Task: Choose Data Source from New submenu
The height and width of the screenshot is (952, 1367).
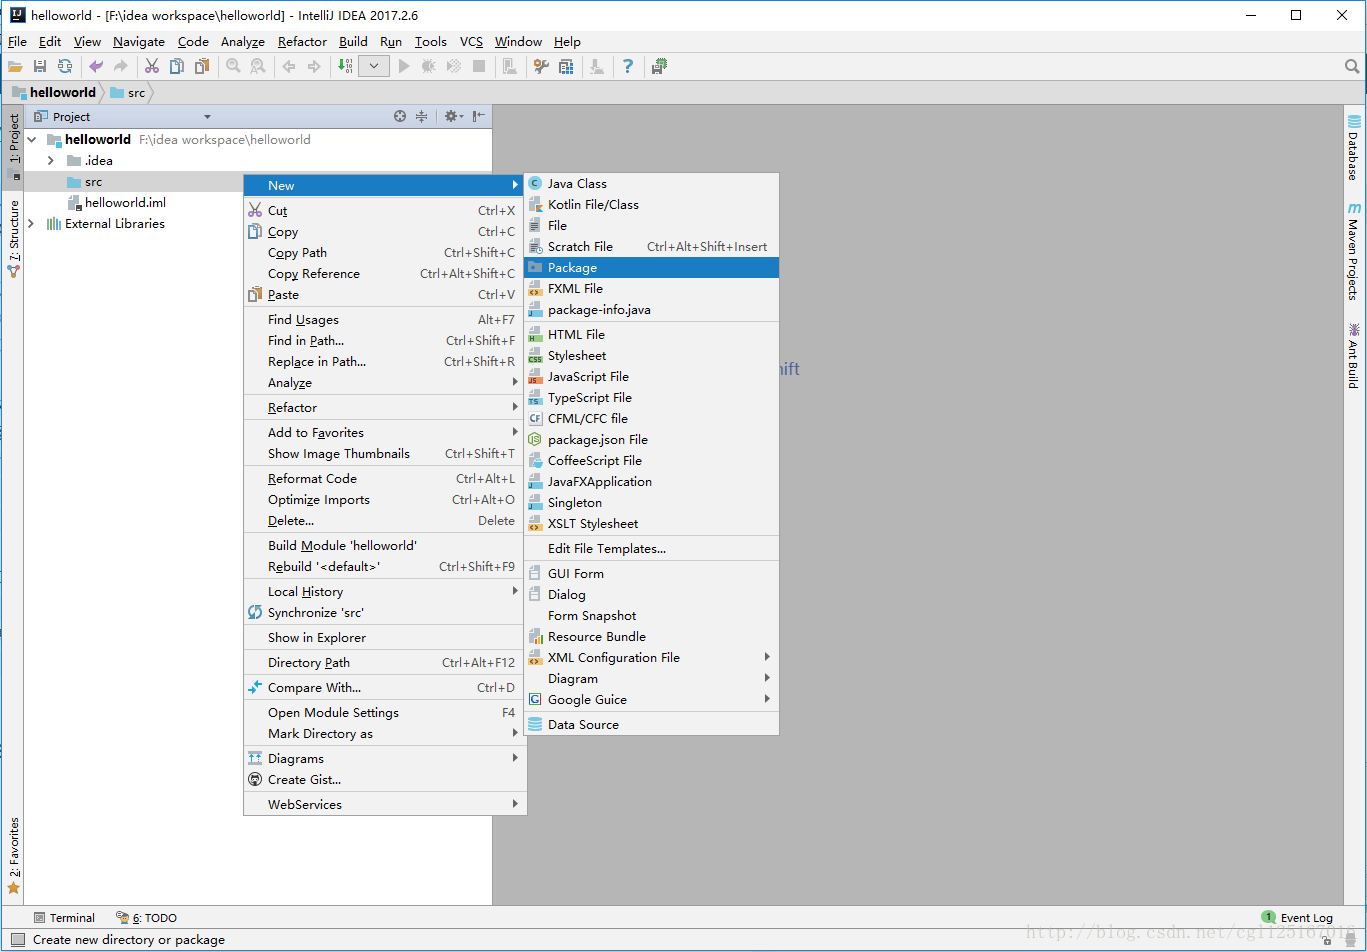Action: (x=651, y=724)
